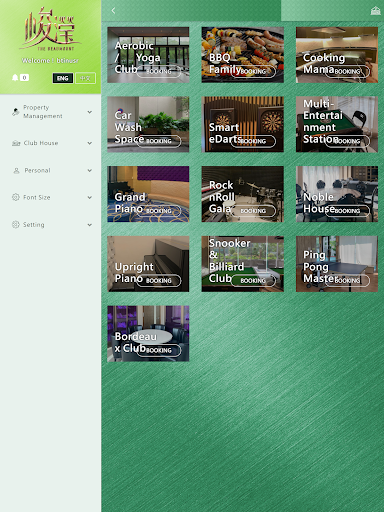Select Setting menu item
The width and height of the screenshot is (384, 512).
click(x=51, y=225)
